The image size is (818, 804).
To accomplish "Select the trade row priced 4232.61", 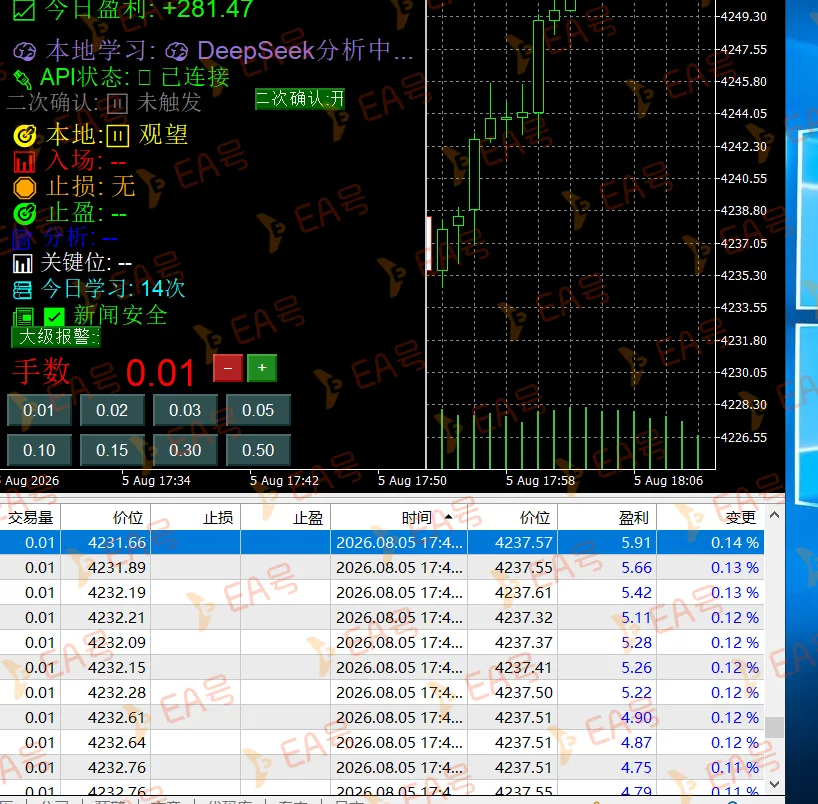I will pos(382,717).
